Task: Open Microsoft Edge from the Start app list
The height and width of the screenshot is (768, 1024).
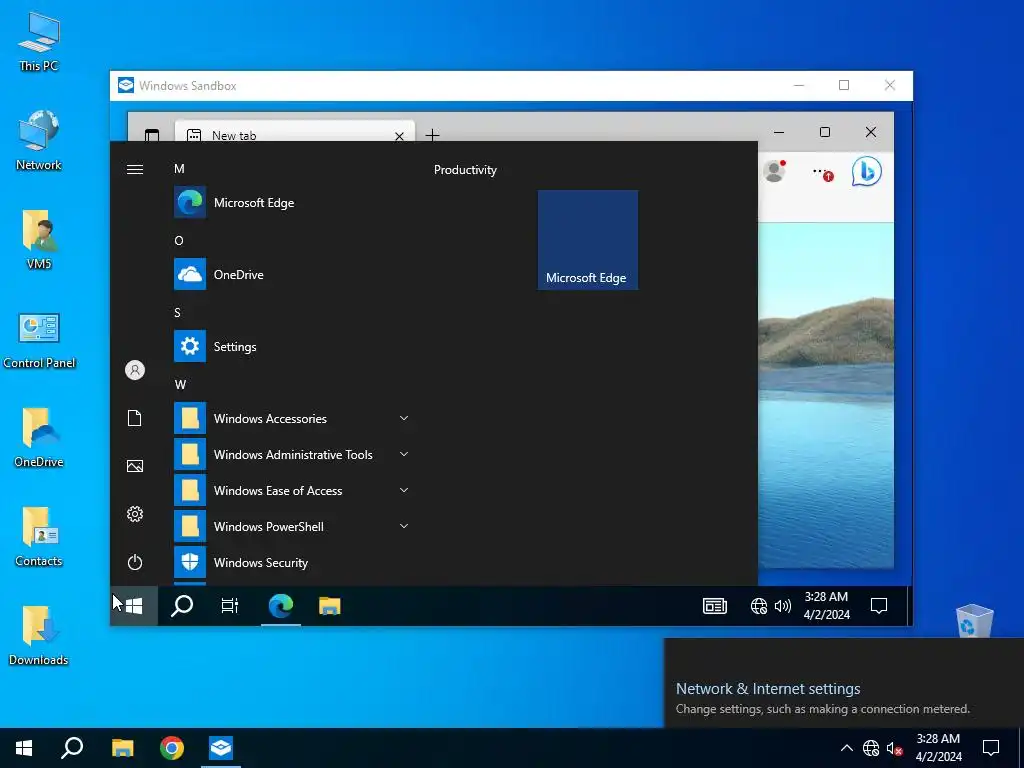Action: (291, 202)
